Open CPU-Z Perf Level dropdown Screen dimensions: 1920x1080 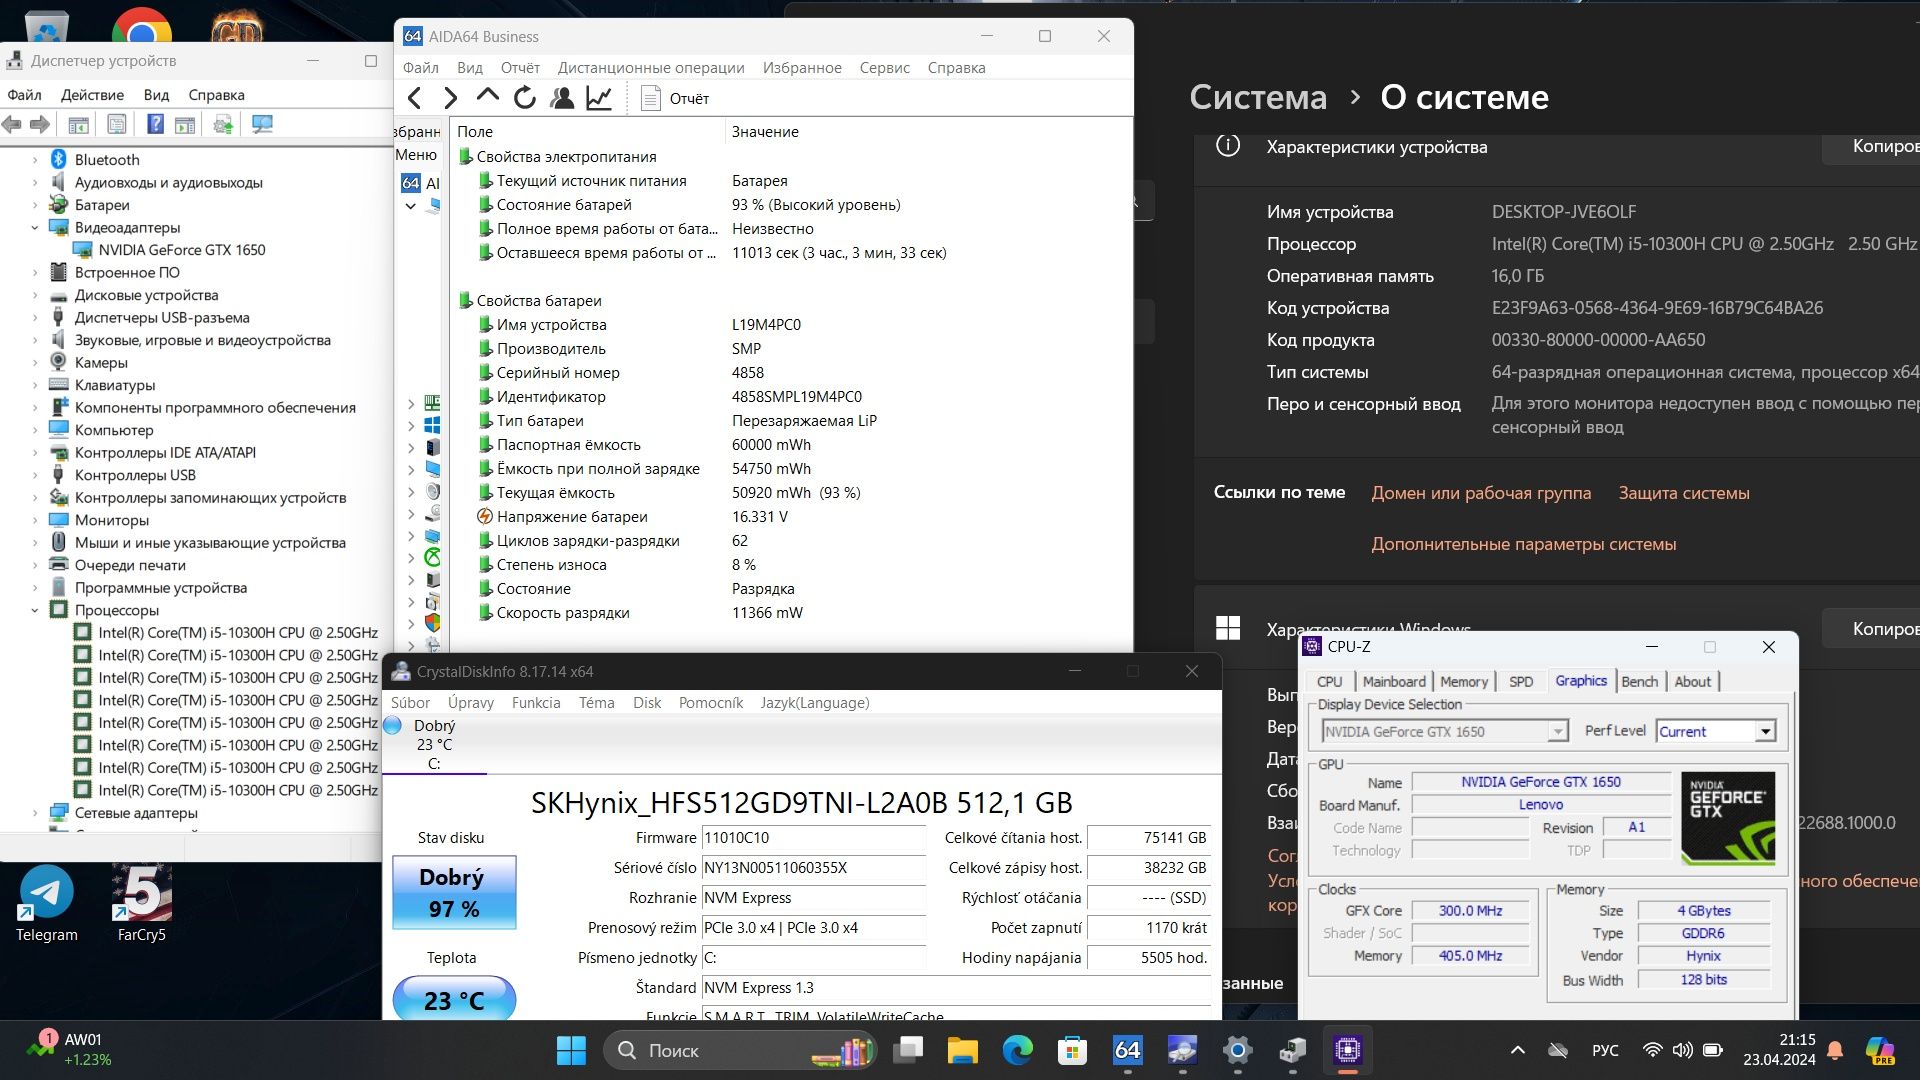1765,732
